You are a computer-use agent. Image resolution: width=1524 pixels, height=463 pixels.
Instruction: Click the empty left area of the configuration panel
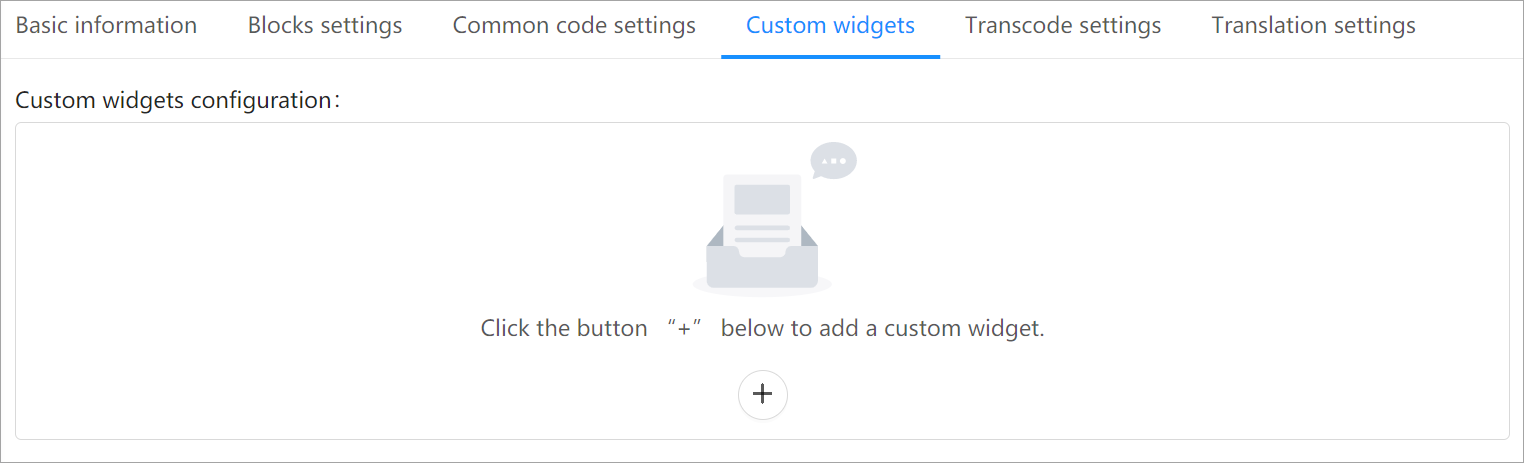point(250,280)
